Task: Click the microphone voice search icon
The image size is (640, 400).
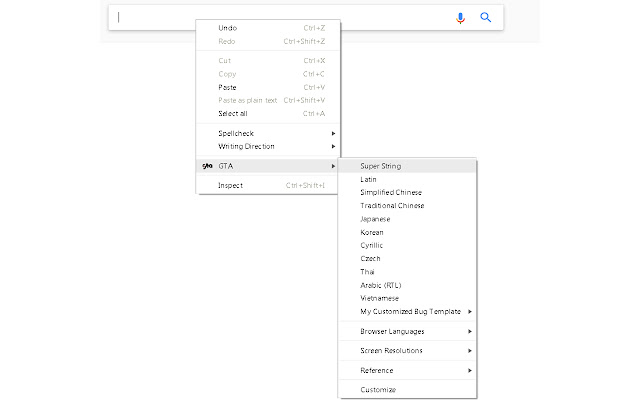Action: 461,17
